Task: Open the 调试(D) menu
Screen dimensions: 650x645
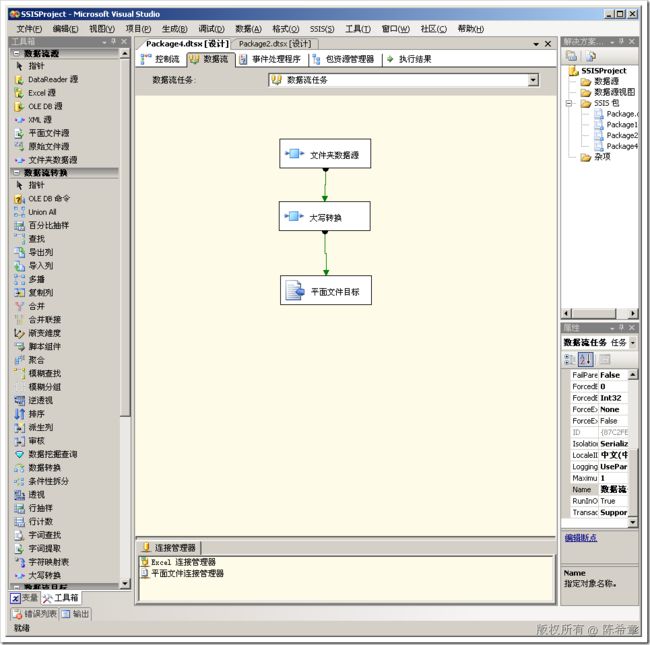Action: 211,29
